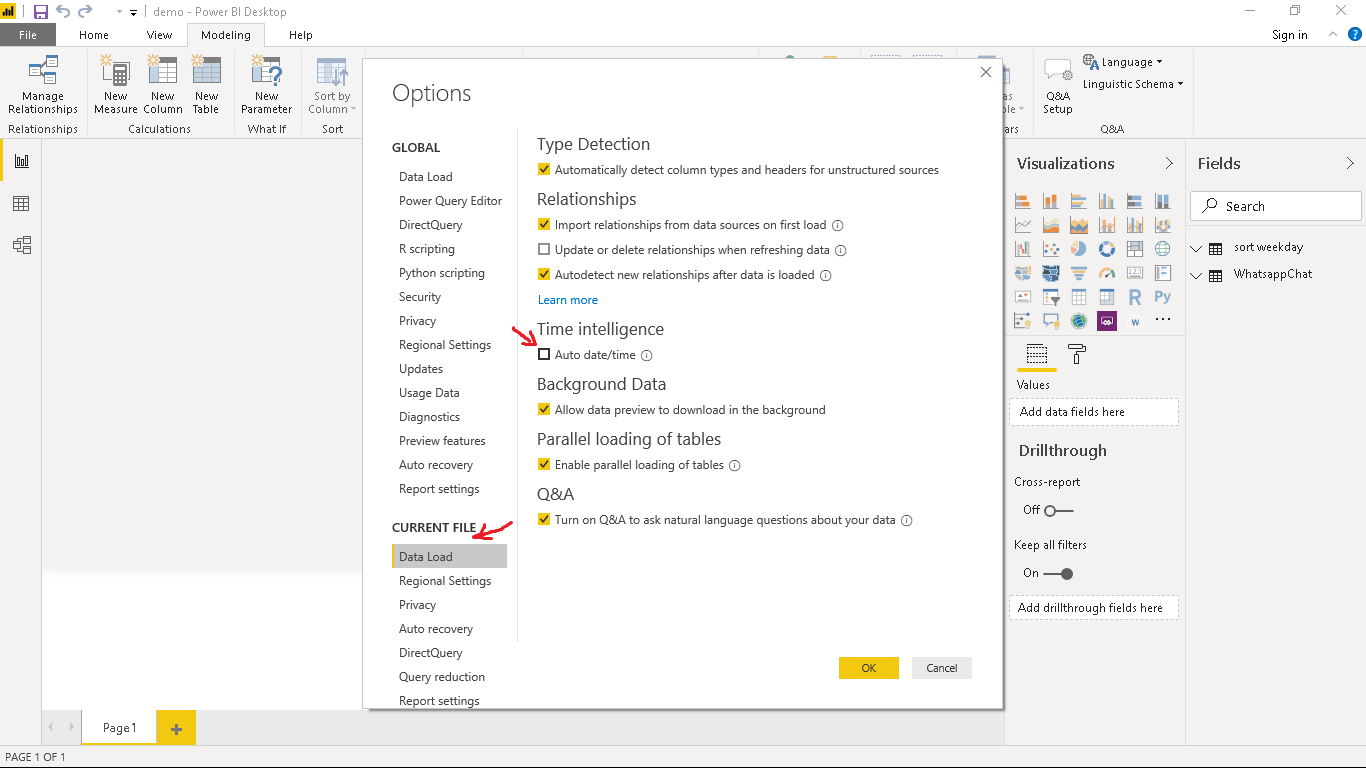This screenshot has height=768, width=1366.
Task: Switch to the View ribbon tab
Action: (160, 35)
